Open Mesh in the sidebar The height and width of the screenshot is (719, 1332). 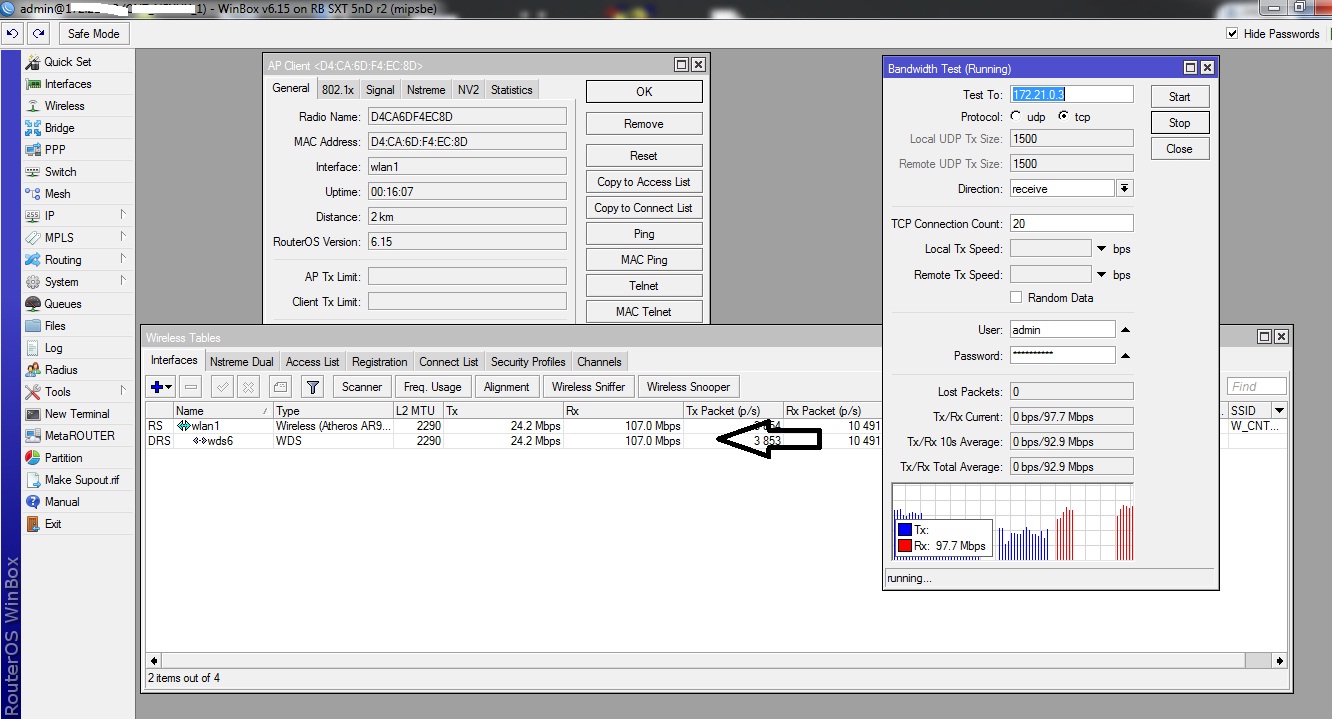[x=57, y=194]
